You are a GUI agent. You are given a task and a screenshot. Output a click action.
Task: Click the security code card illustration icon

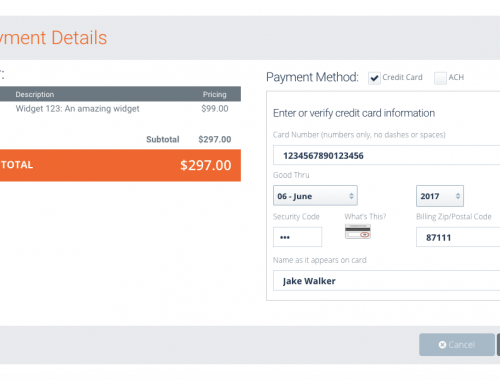click(358, 232)
